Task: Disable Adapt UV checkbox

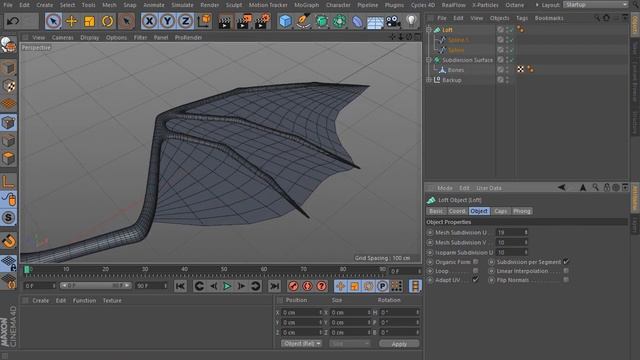Action: tap(476, 280)
